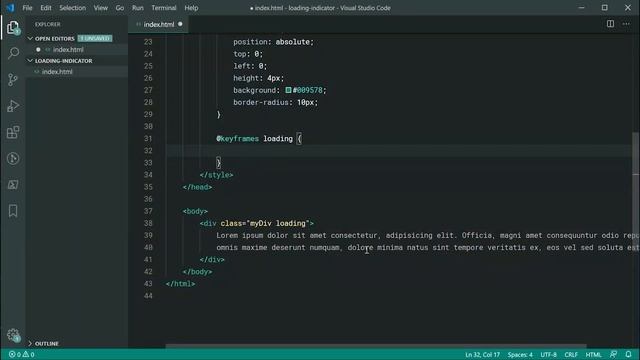Collapse the Open Editors section
This screenshot has height=360, width=640.
point(30,38)
